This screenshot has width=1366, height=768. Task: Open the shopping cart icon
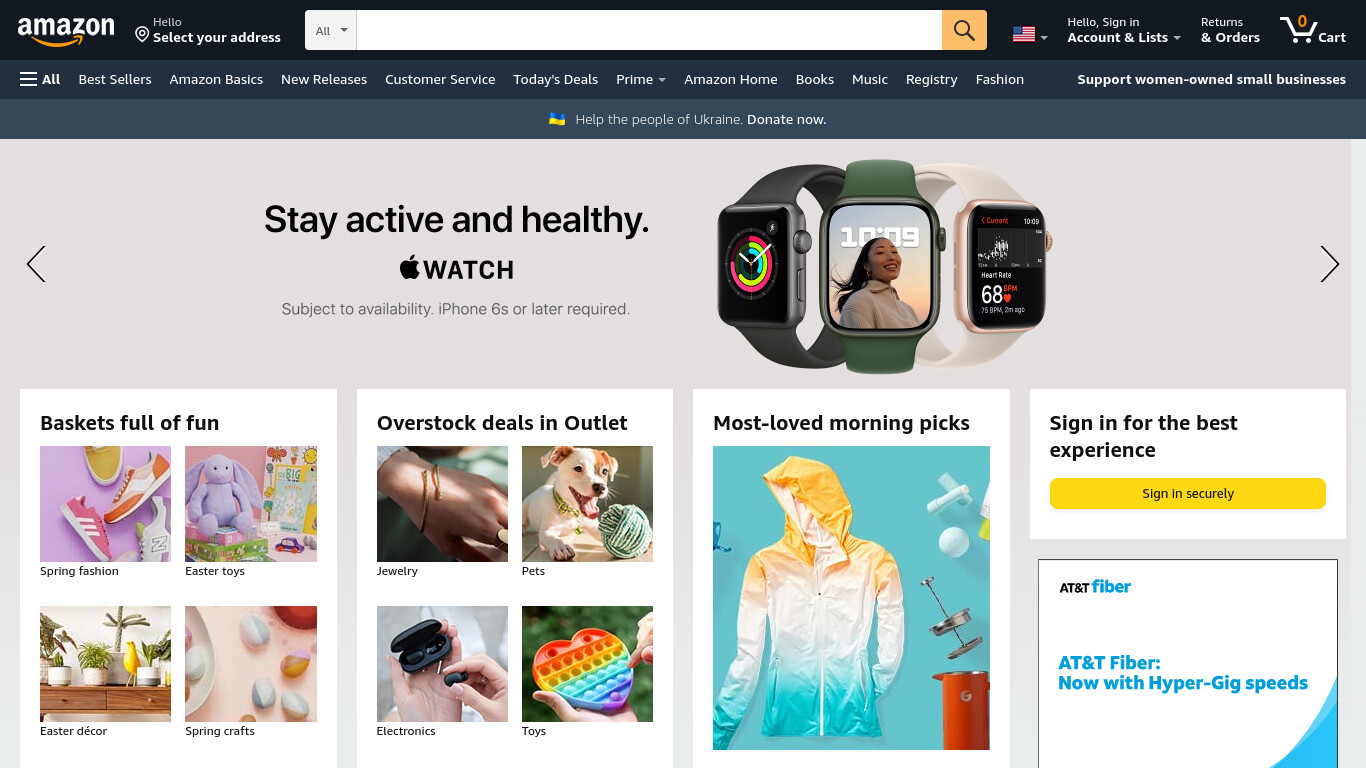pos(1313,30)
